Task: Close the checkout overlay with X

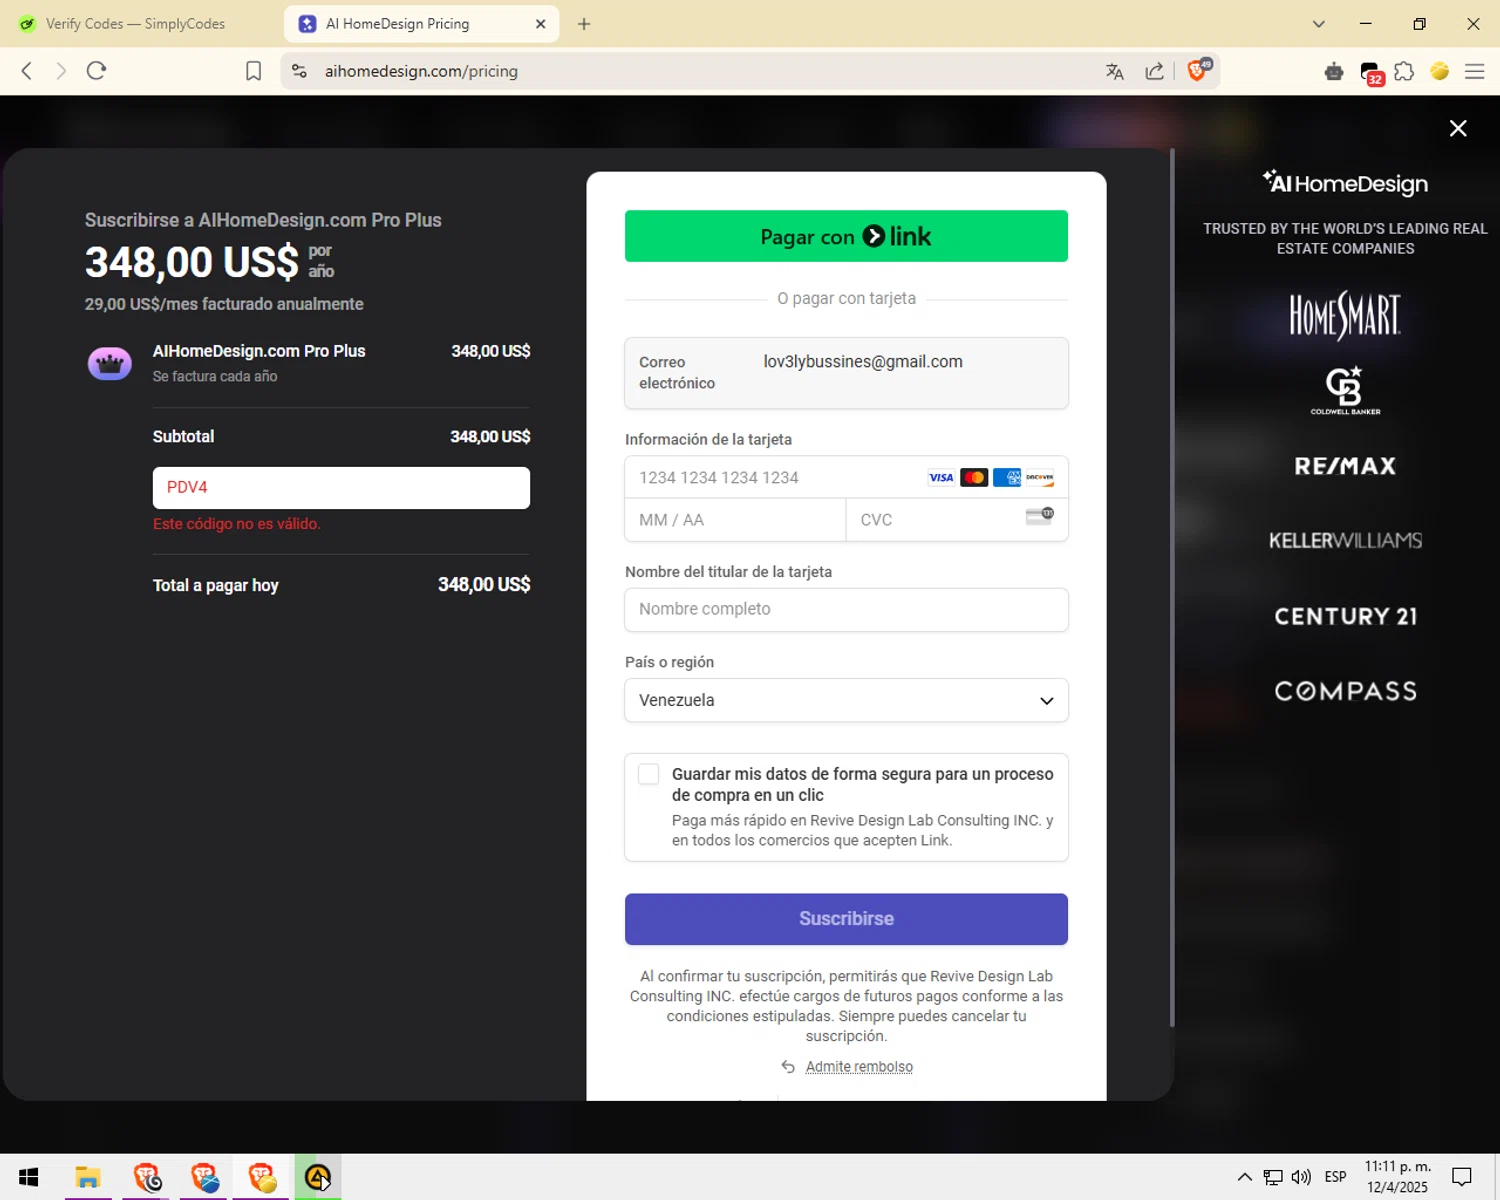Action: pyautogui.click(x=1458, y=128)
